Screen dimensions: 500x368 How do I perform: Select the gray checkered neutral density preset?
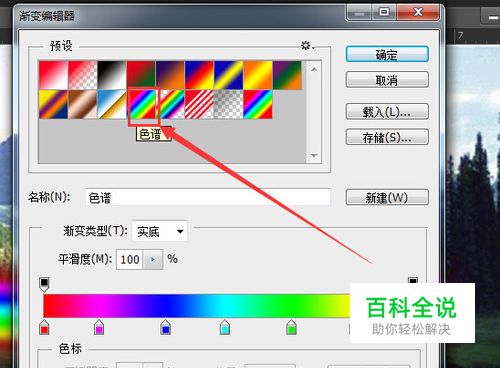tap(229, 104)
